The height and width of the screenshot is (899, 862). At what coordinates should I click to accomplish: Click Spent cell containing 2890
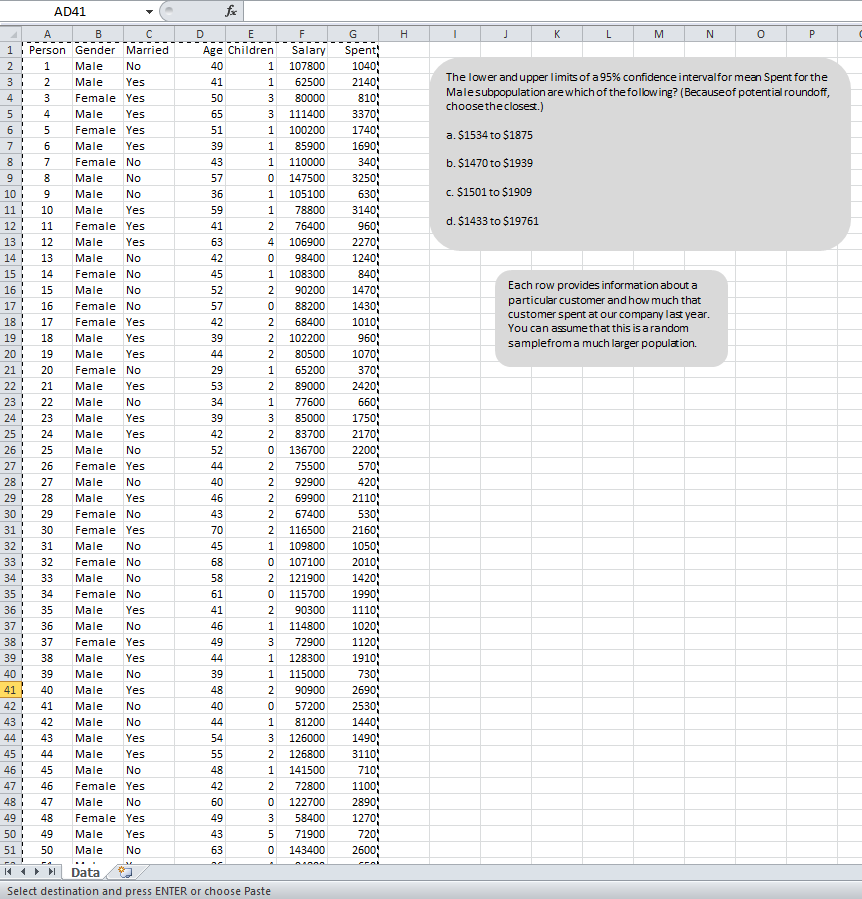coord(353,802)
